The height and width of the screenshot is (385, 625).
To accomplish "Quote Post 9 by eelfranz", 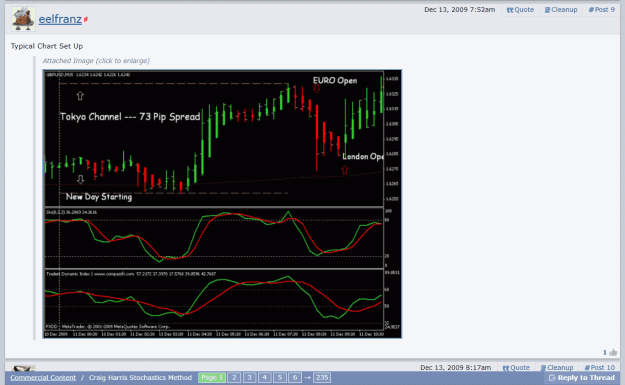I will 520,10.
